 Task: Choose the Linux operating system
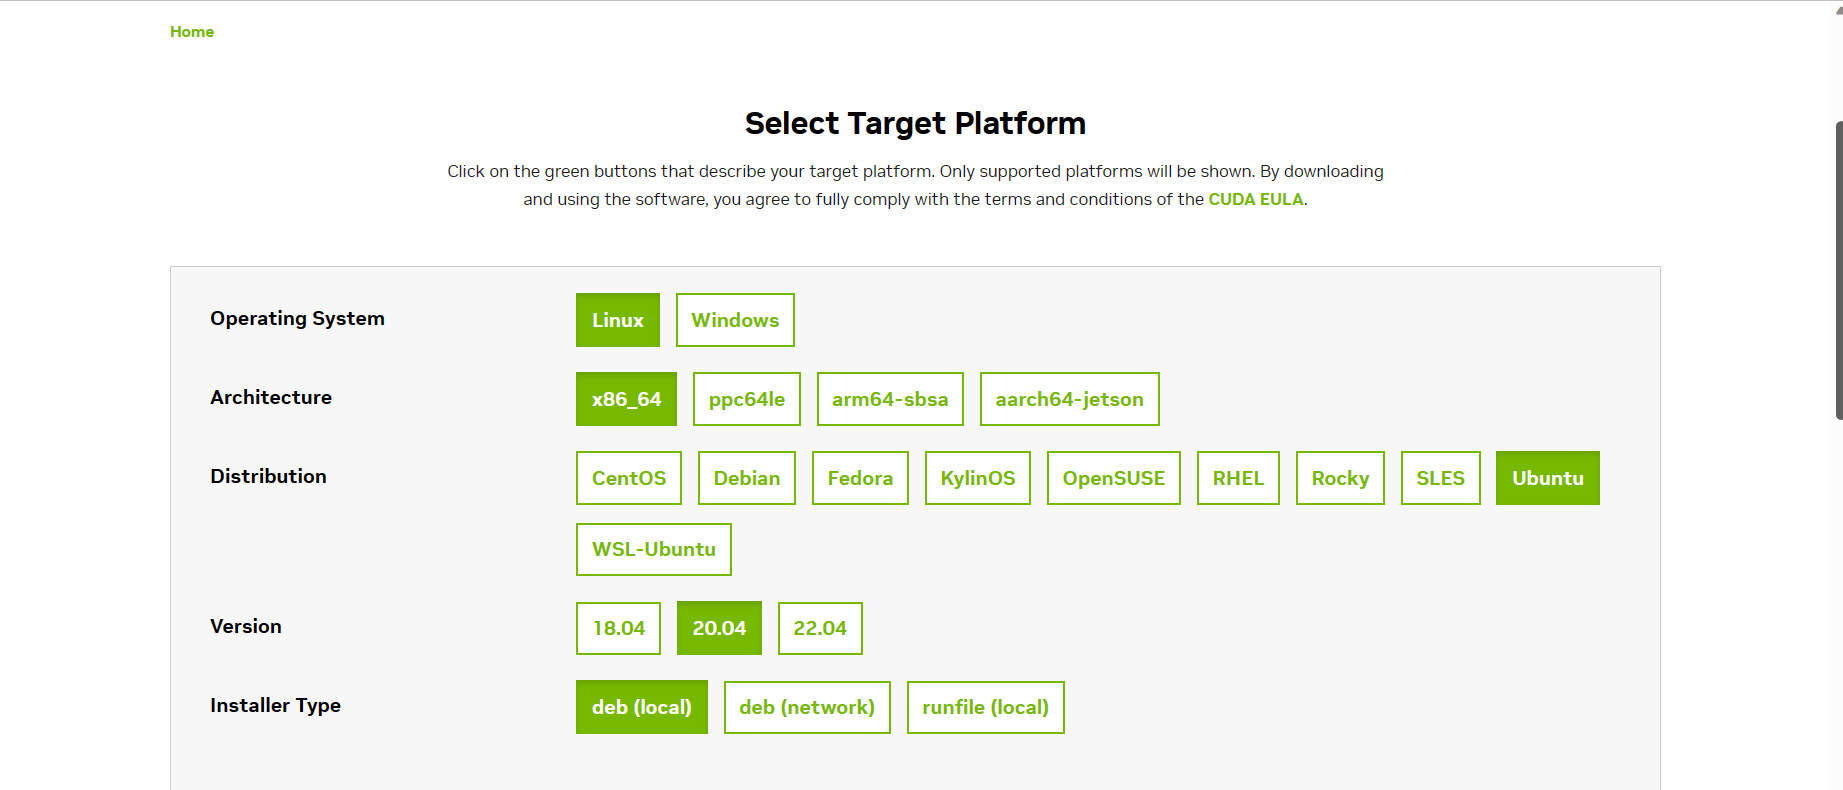pos(617,320)
